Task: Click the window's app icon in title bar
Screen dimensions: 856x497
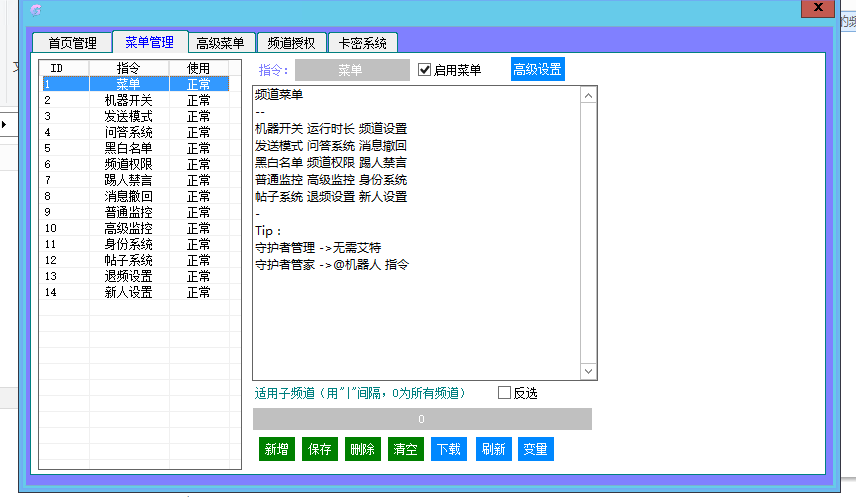Action: (35, 10)
